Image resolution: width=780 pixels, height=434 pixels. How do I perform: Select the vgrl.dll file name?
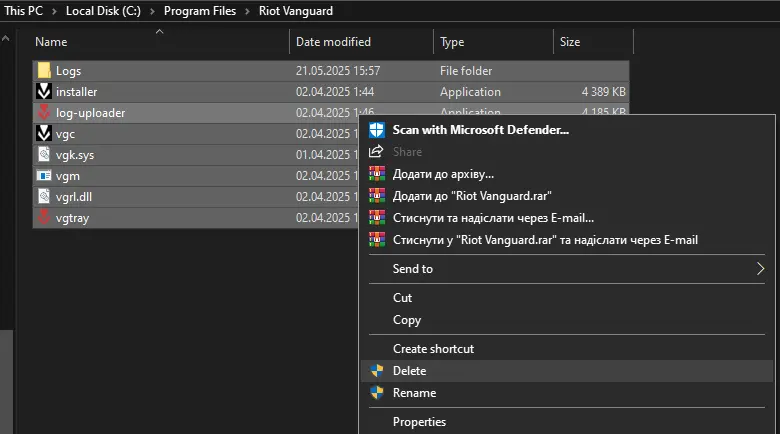click(x=74, y=197)
